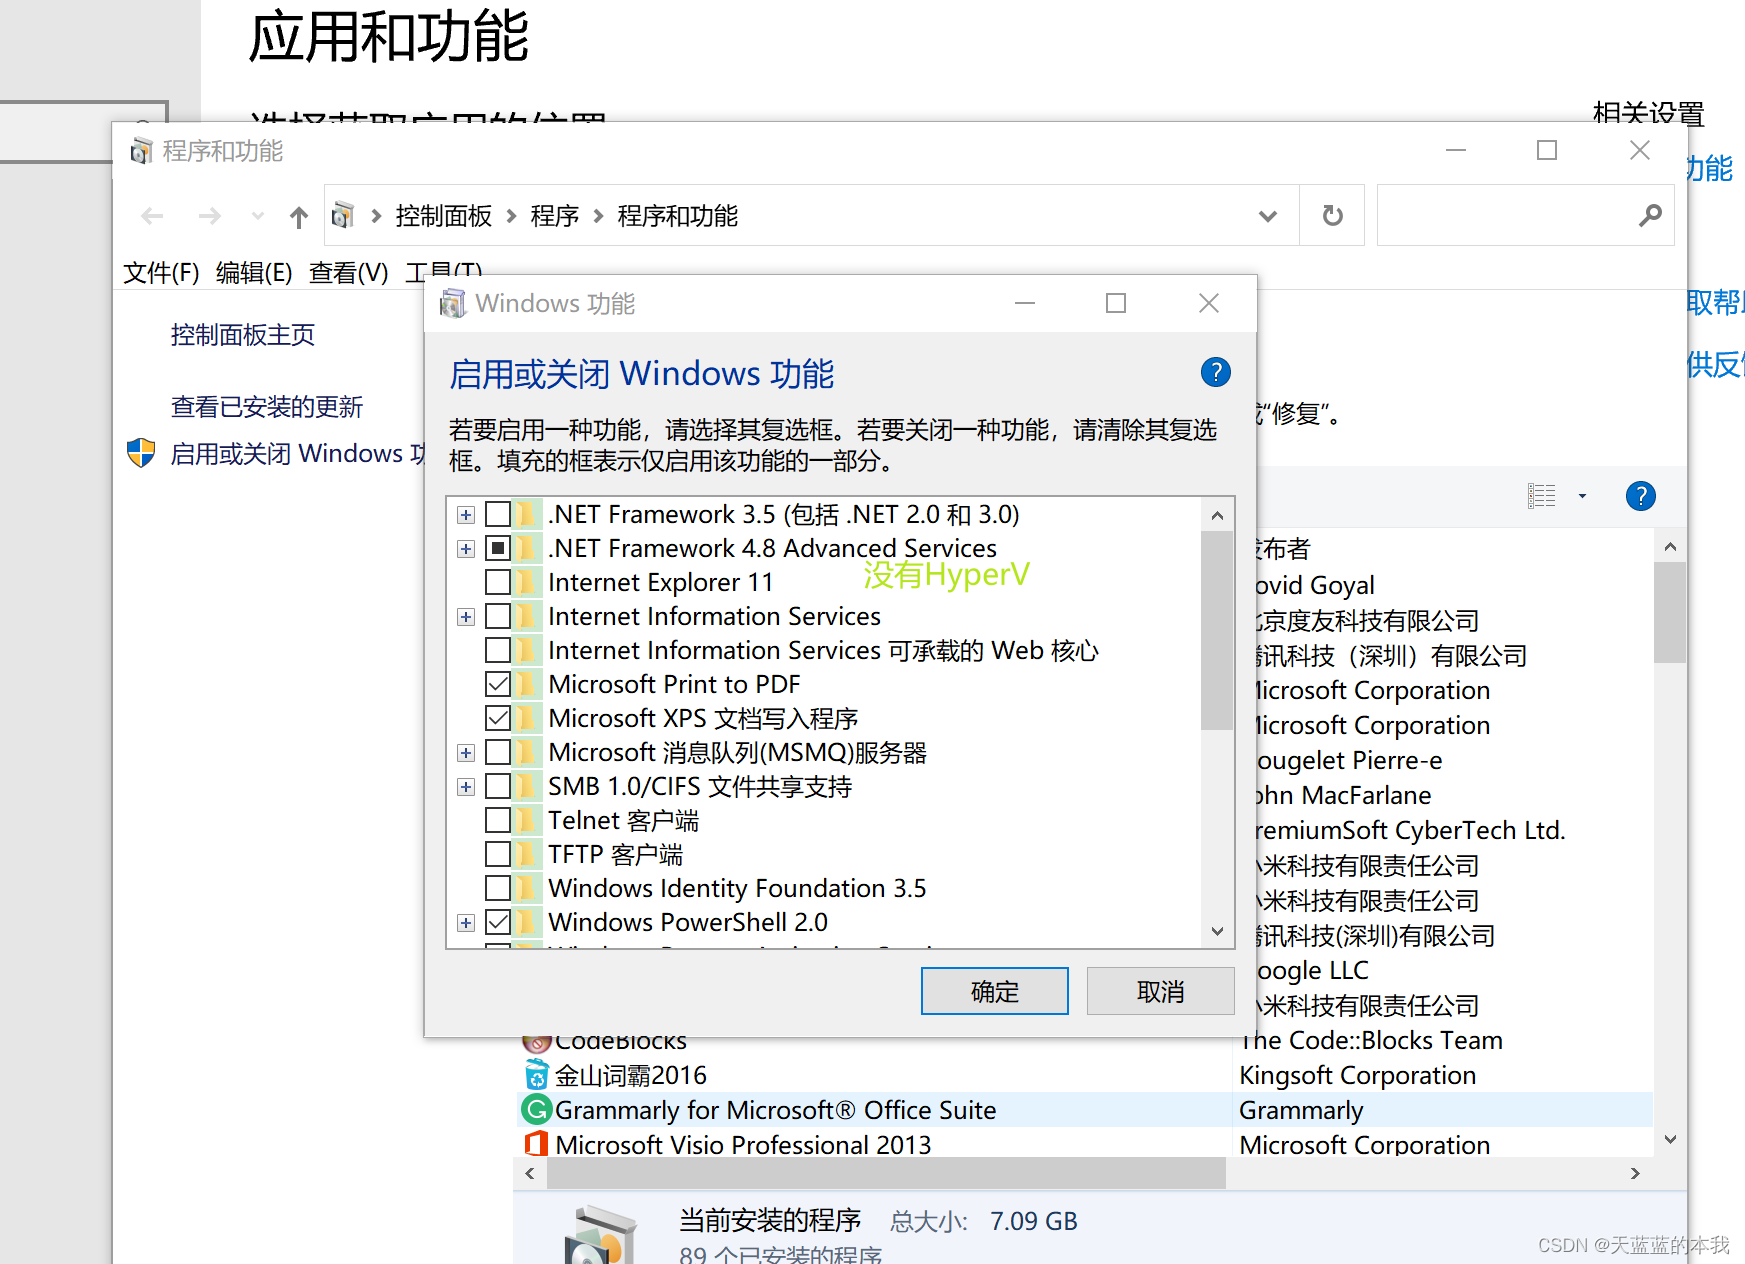The height and width of the screenshot is (1264, 1745).
Task: Select Microsoft Visio Professional 2013 row
Action: click(x=1085, y=1144)
